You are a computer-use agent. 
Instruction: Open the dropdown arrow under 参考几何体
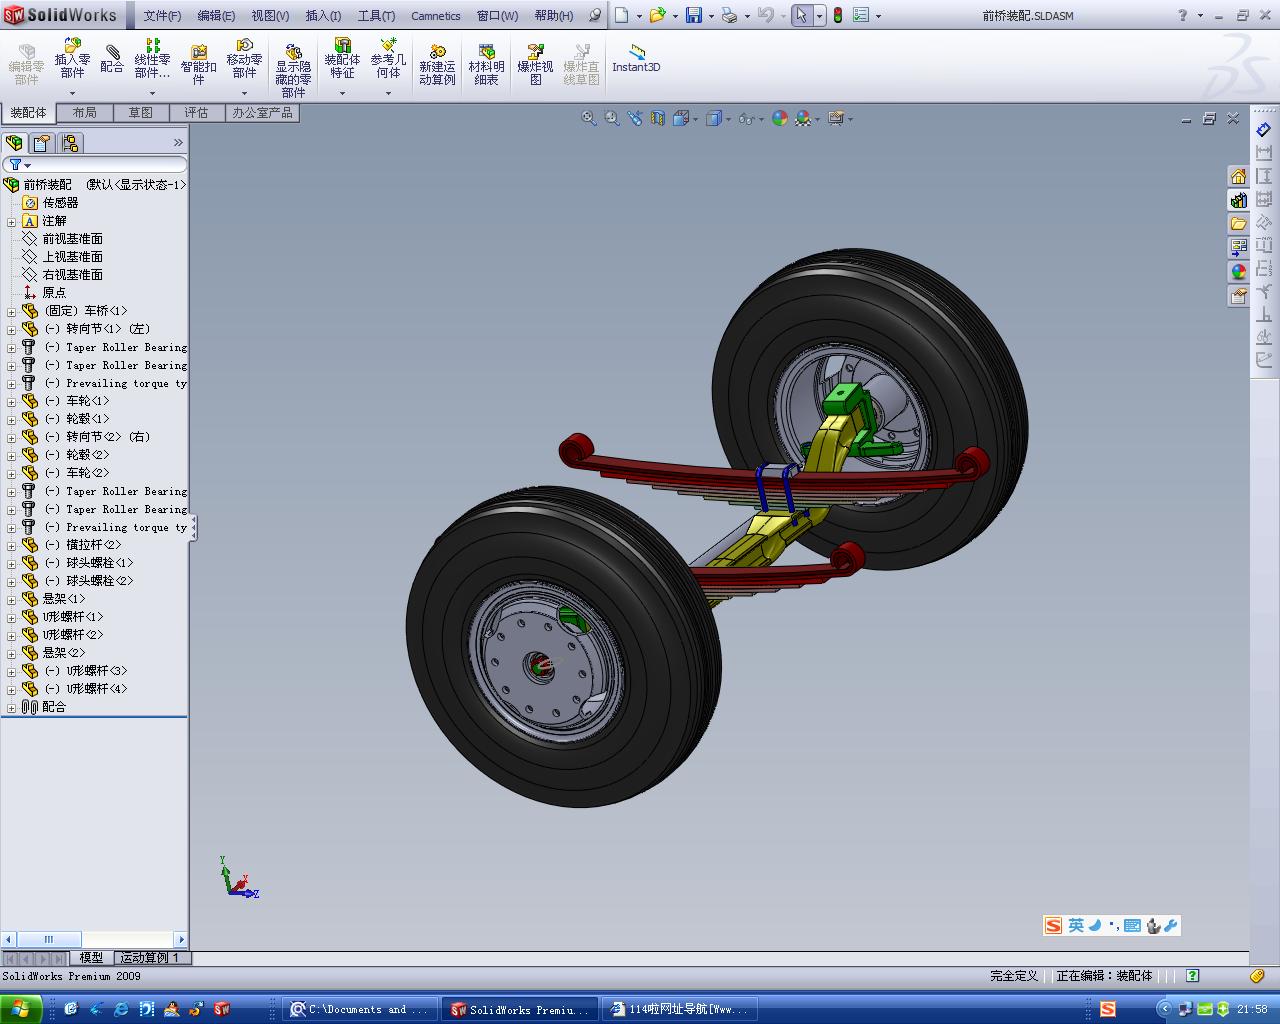click(x=388, y=93)
